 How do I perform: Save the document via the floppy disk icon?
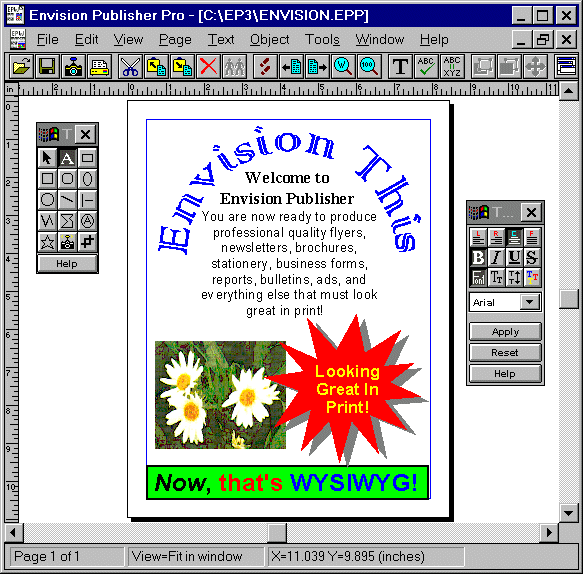click(47, 67)
